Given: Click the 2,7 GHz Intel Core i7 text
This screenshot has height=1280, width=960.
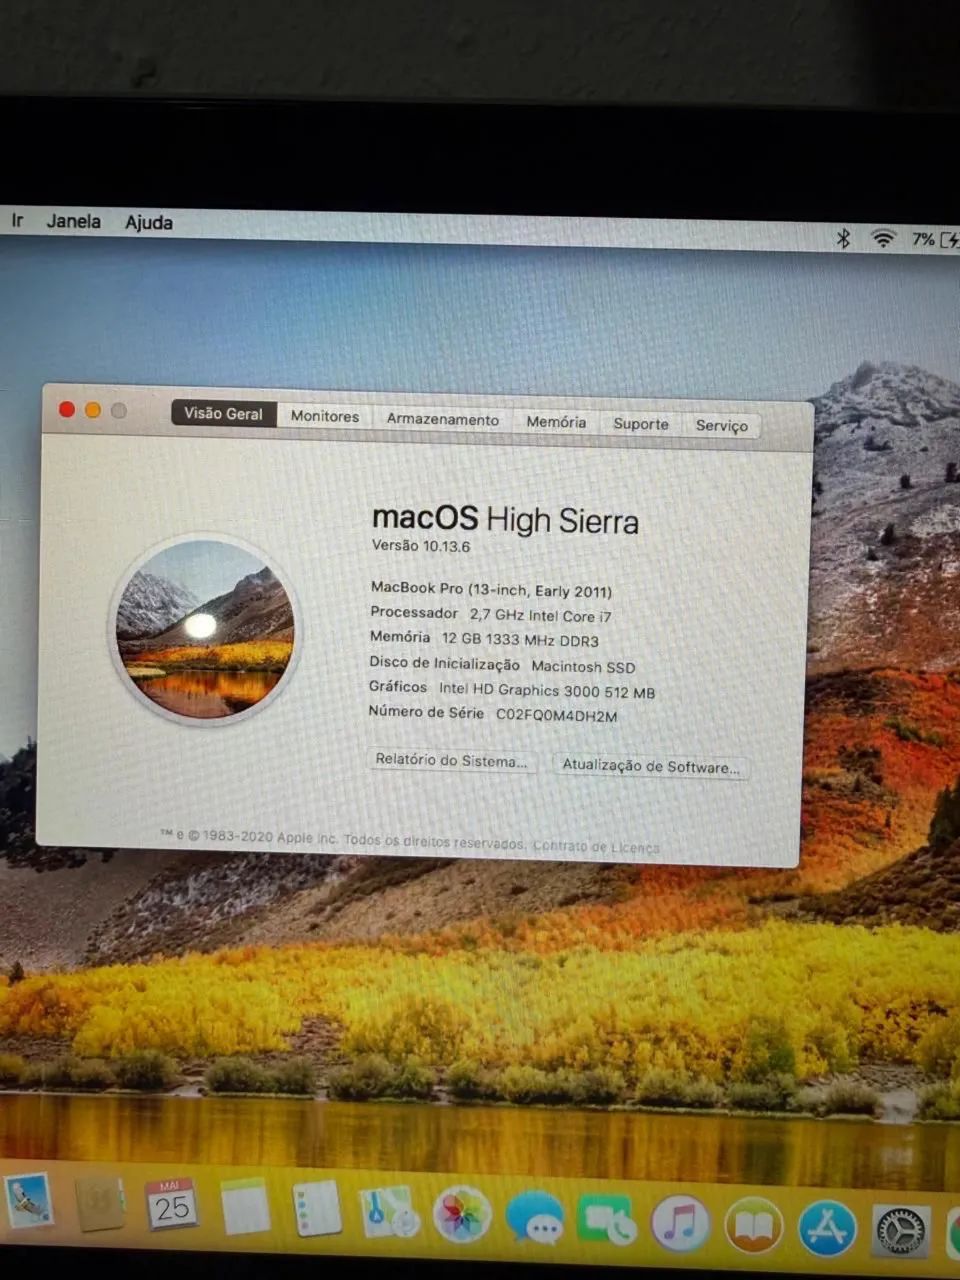Looking at the screenshot, I should coord(541,616).
